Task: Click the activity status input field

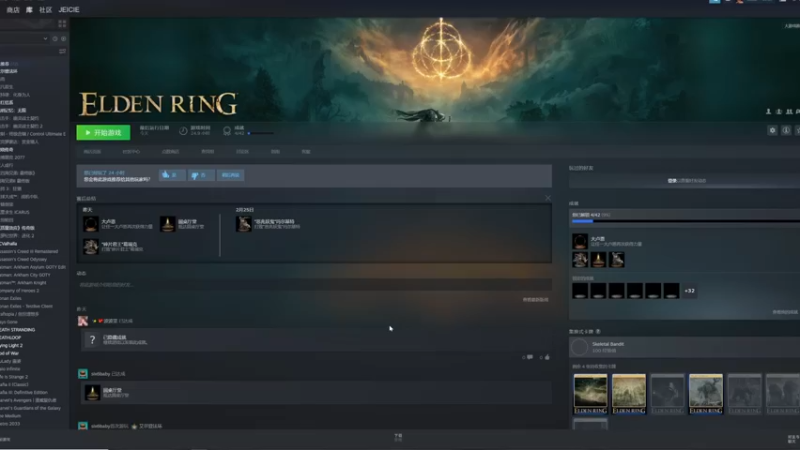Action: [x=314, y=285]
